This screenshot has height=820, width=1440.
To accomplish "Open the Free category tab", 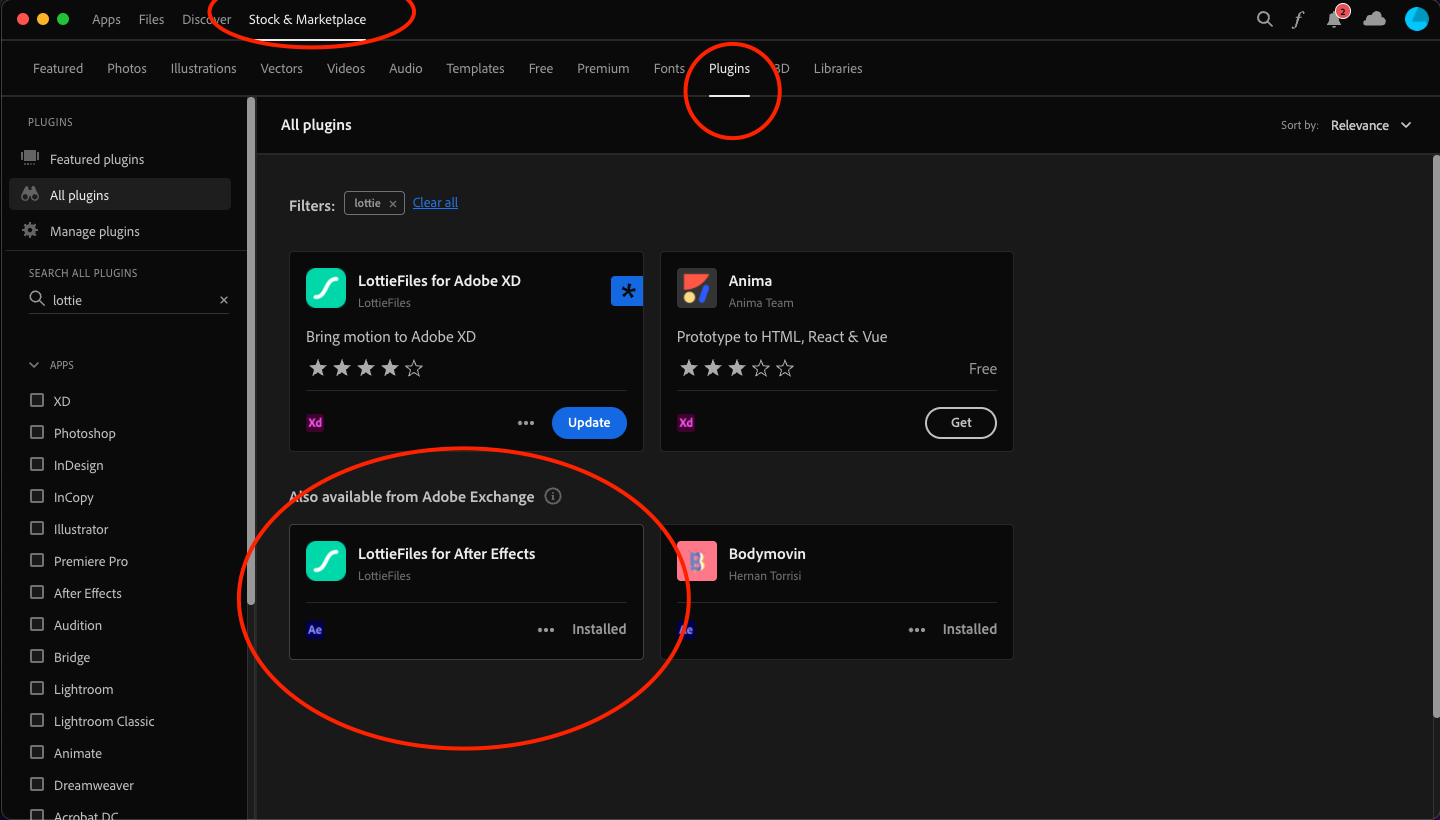I will (541, 68).
